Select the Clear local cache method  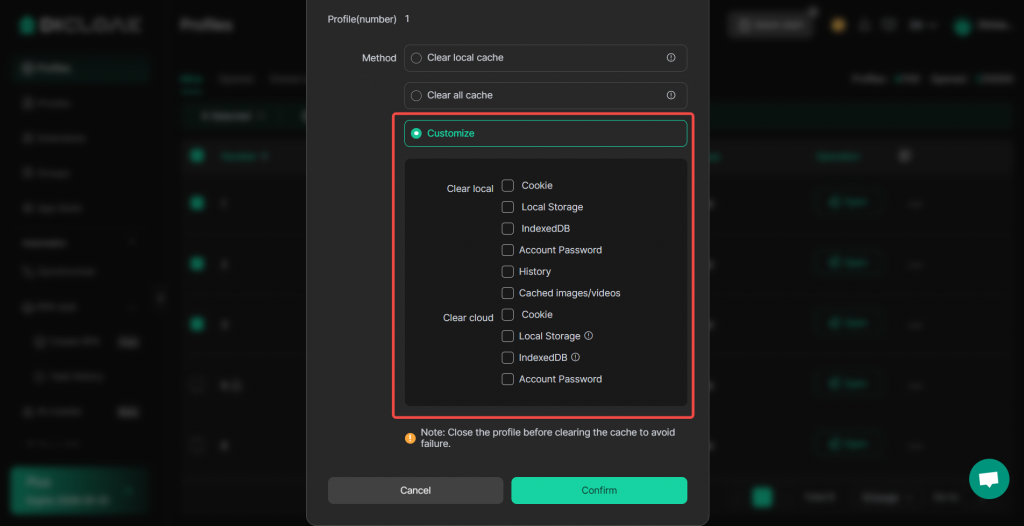point(417,58)
